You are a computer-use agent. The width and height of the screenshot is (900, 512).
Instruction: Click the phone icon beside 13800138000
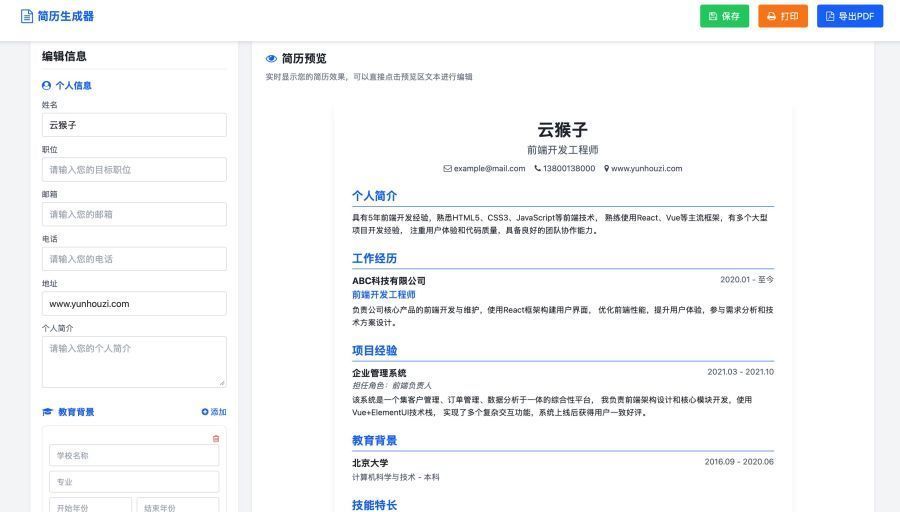click(537, 169)
